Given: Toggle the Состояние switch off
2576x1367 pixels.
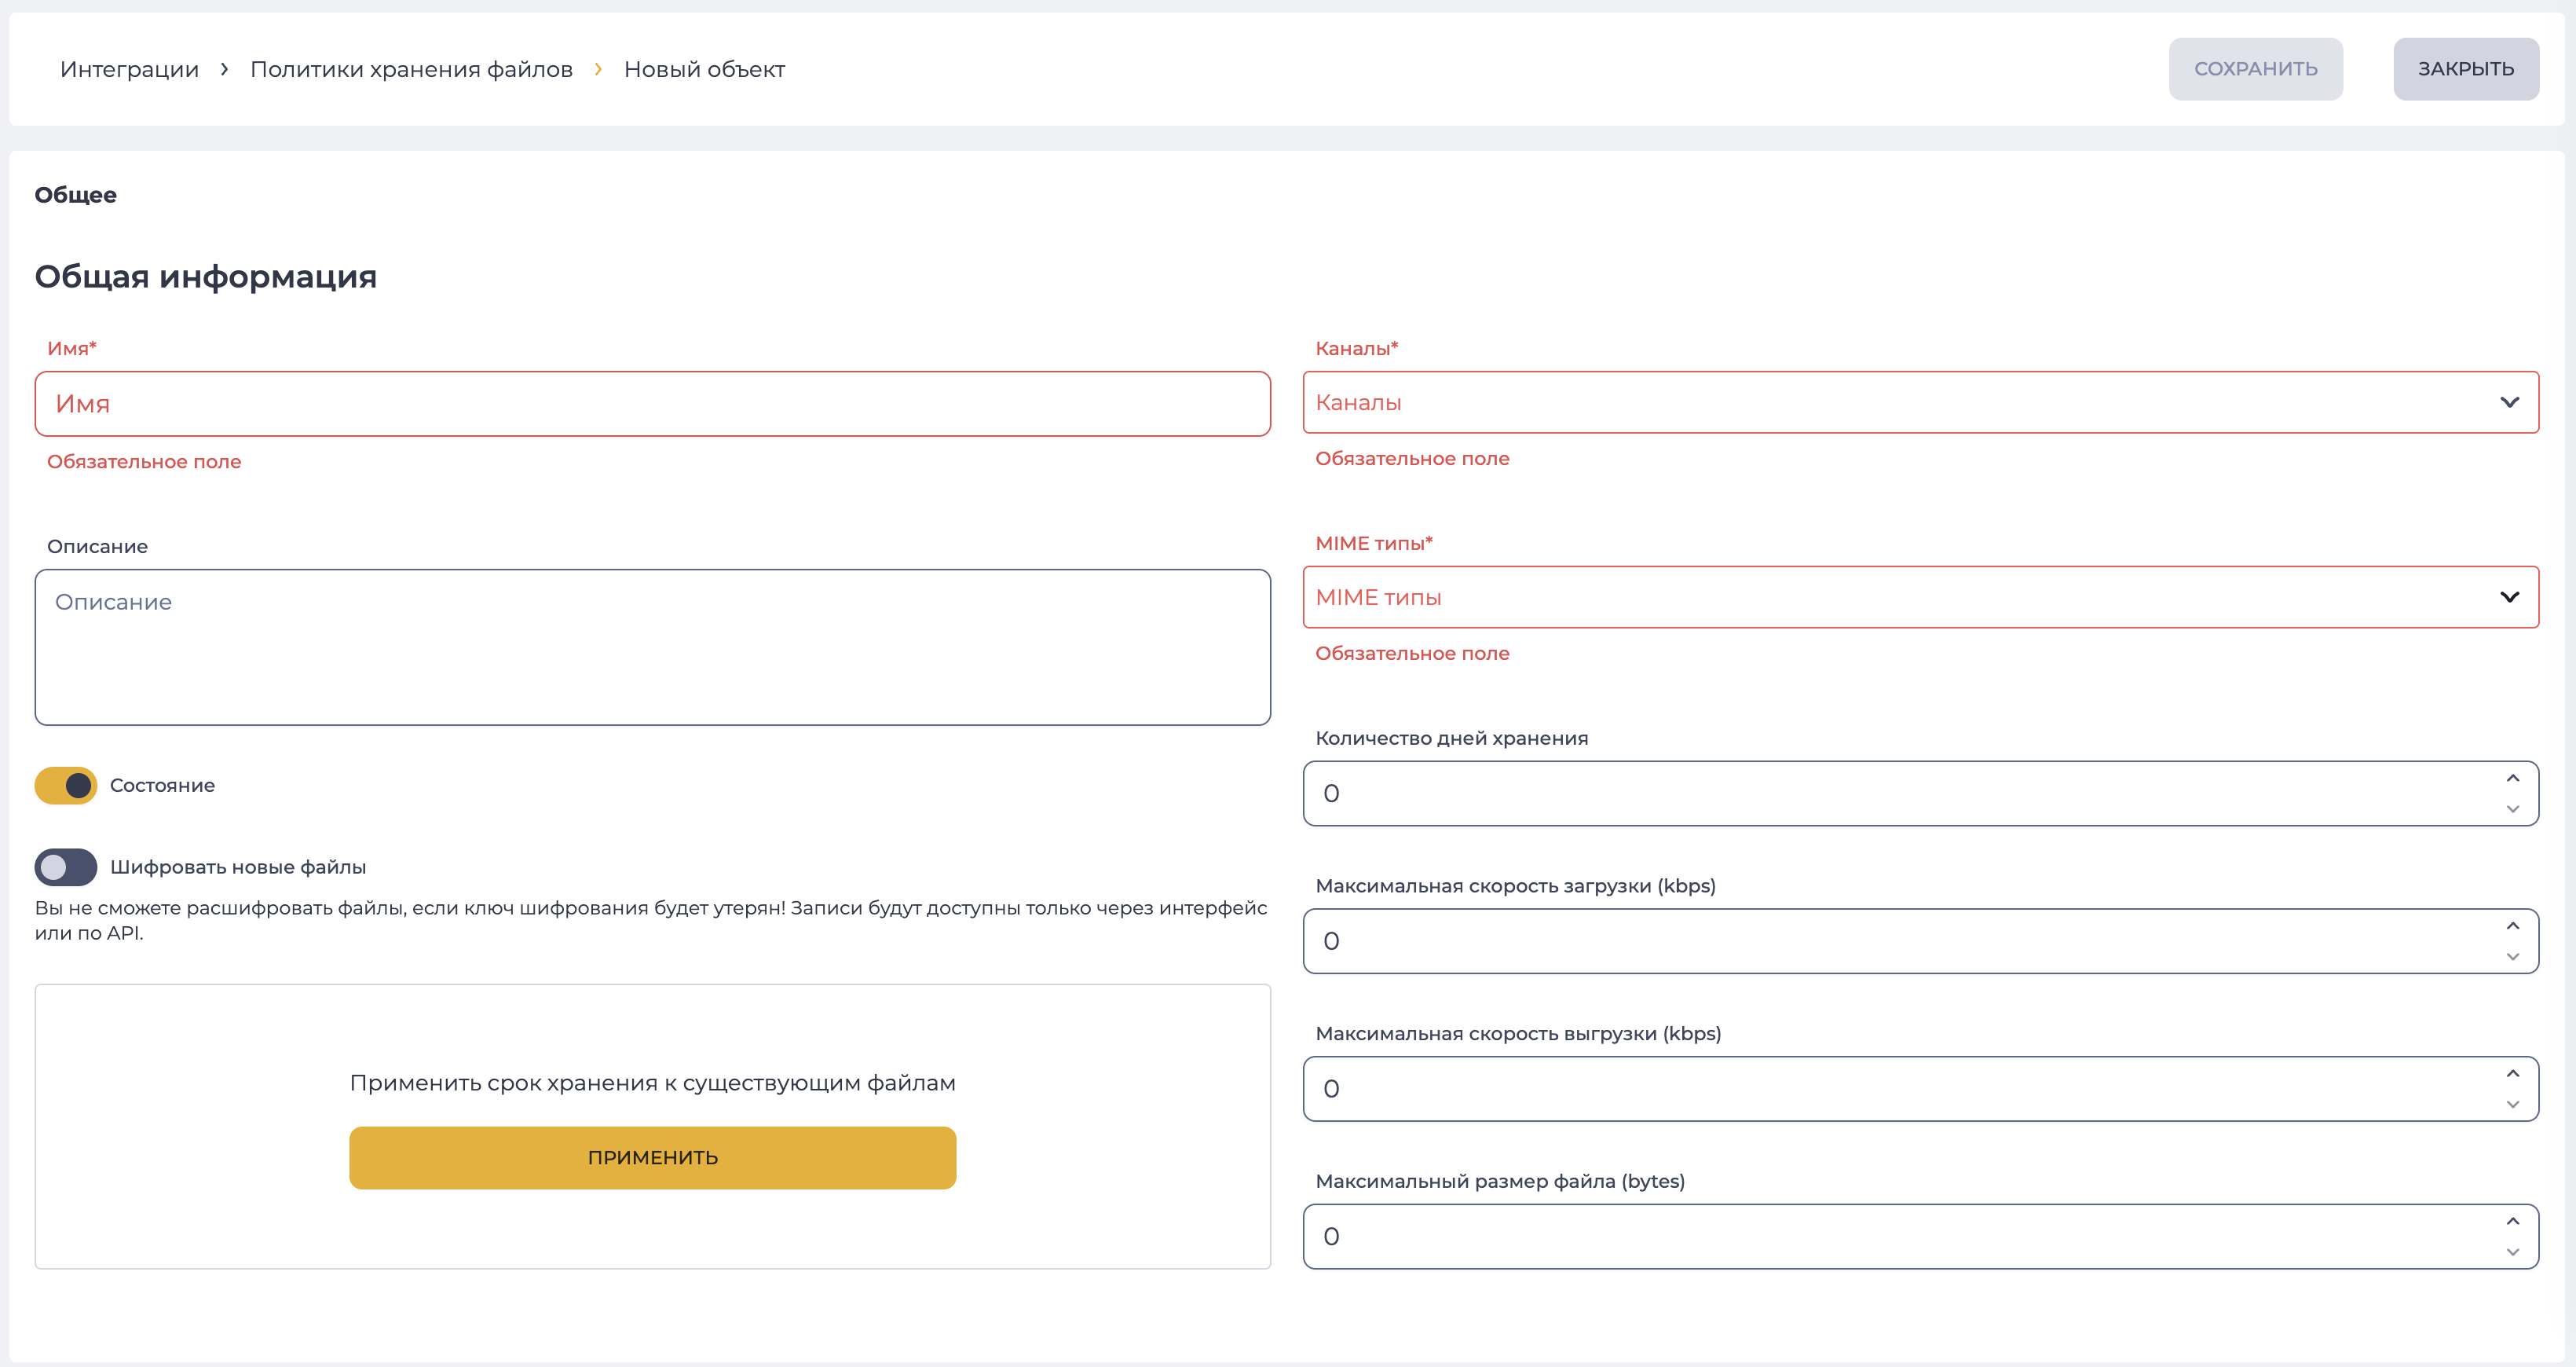Looking at the screenshot, I should coord(66,785).
